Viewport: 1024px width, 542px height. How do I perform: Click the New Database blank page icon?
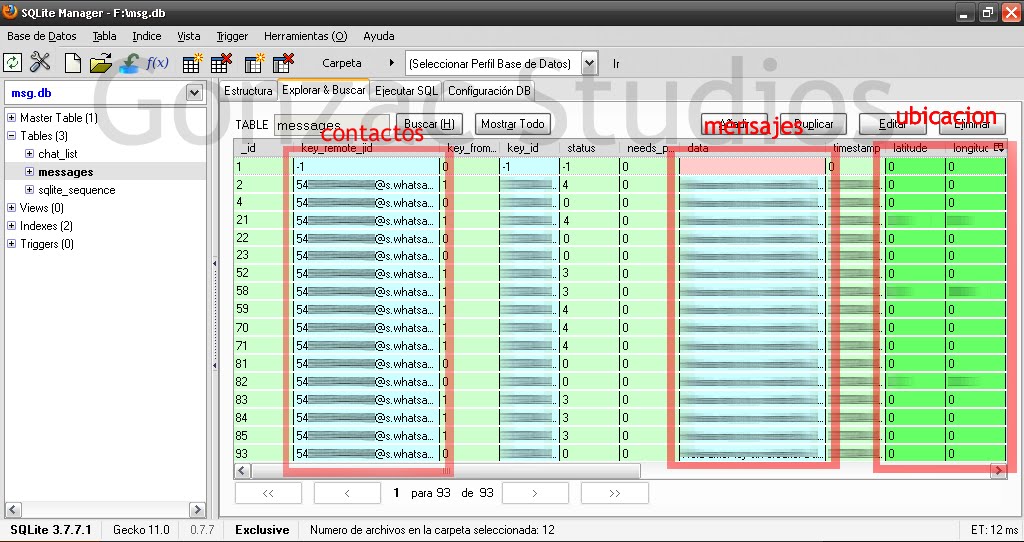coord(72,63)
